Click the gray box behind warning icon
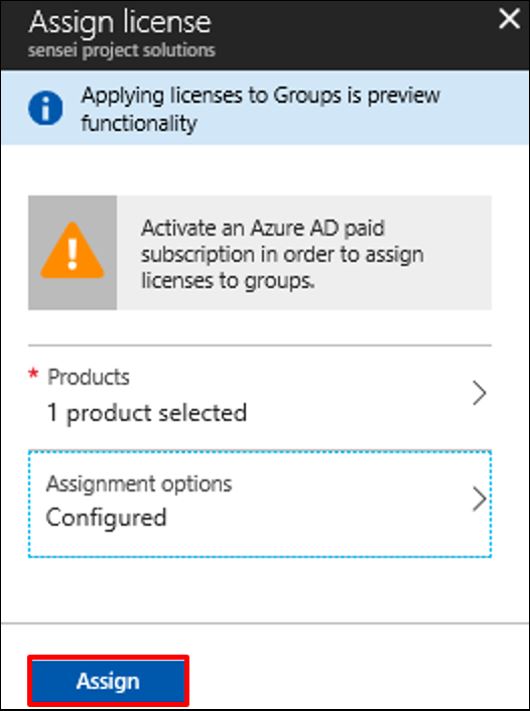The width and height of the screenshot is (530, 711). [73, 253]
